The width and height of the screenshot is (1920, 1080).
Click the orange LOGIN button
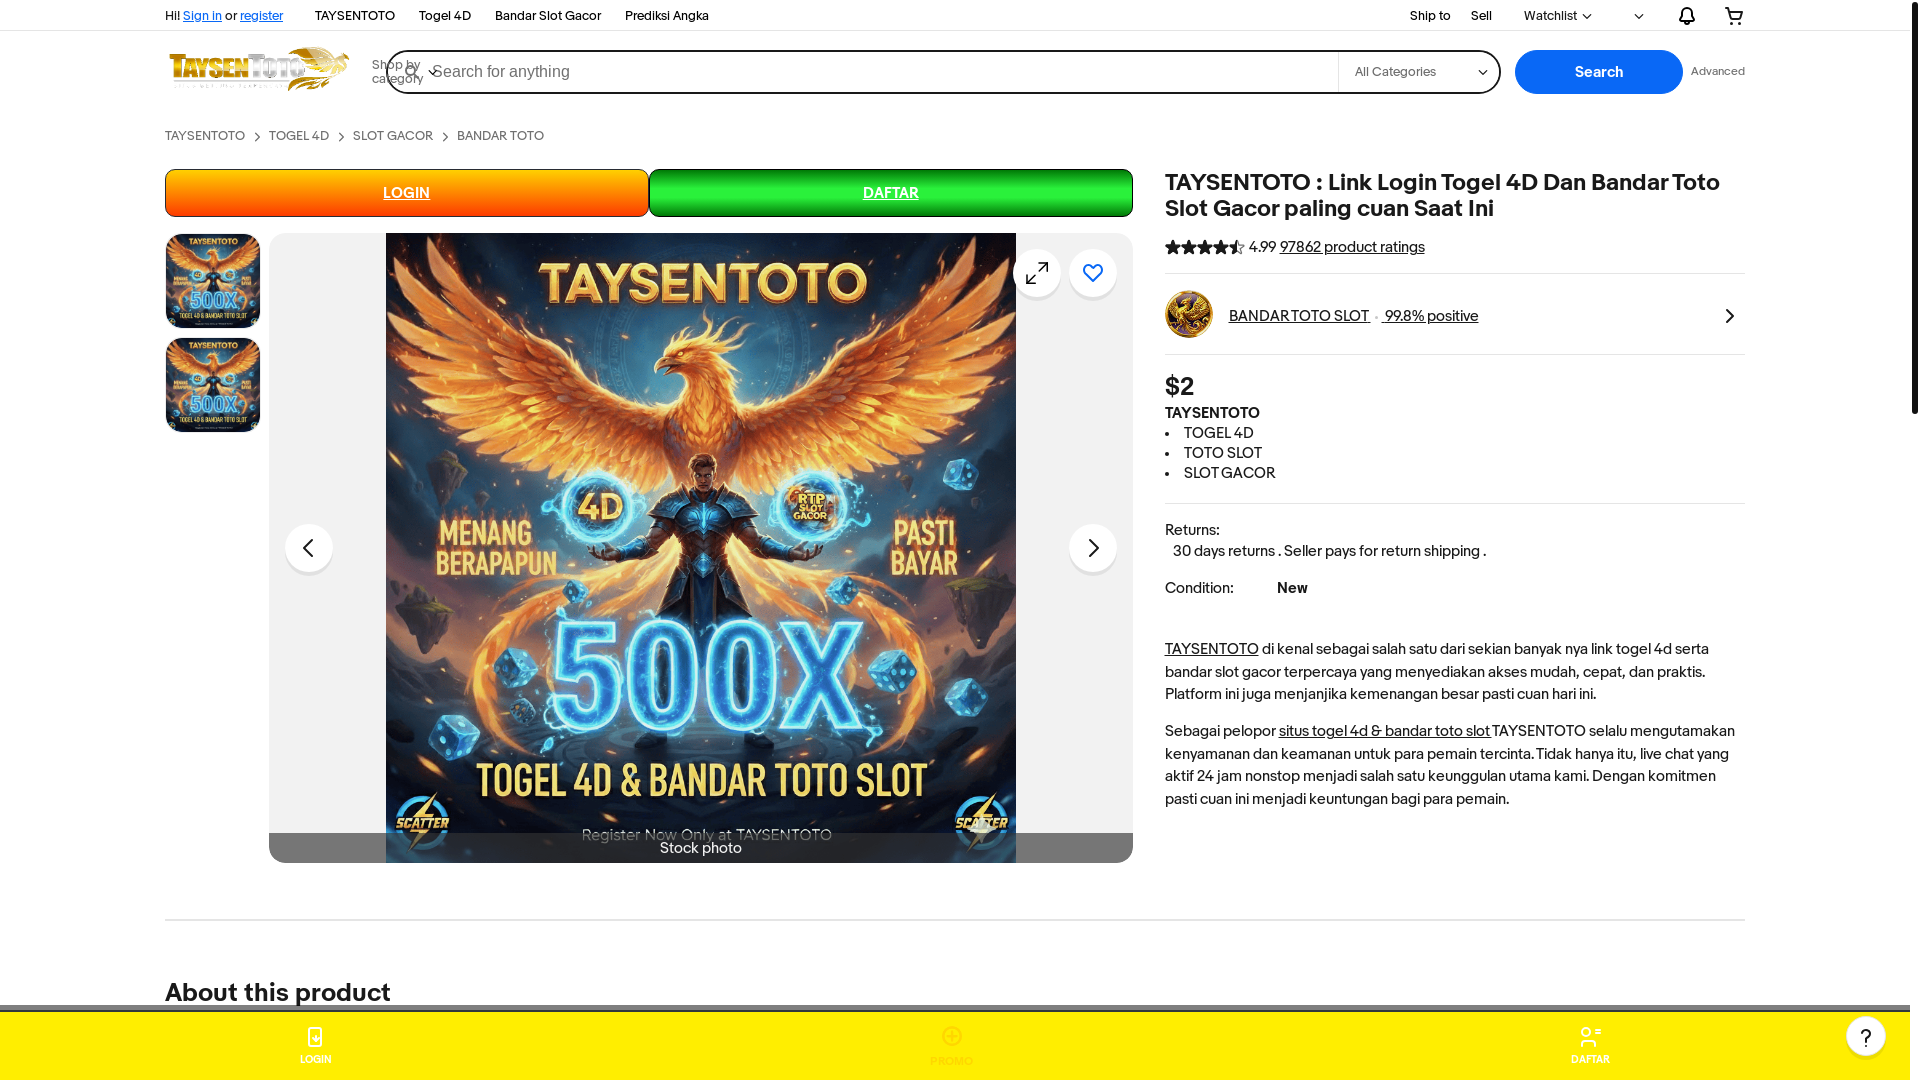(x=407, y=193)
